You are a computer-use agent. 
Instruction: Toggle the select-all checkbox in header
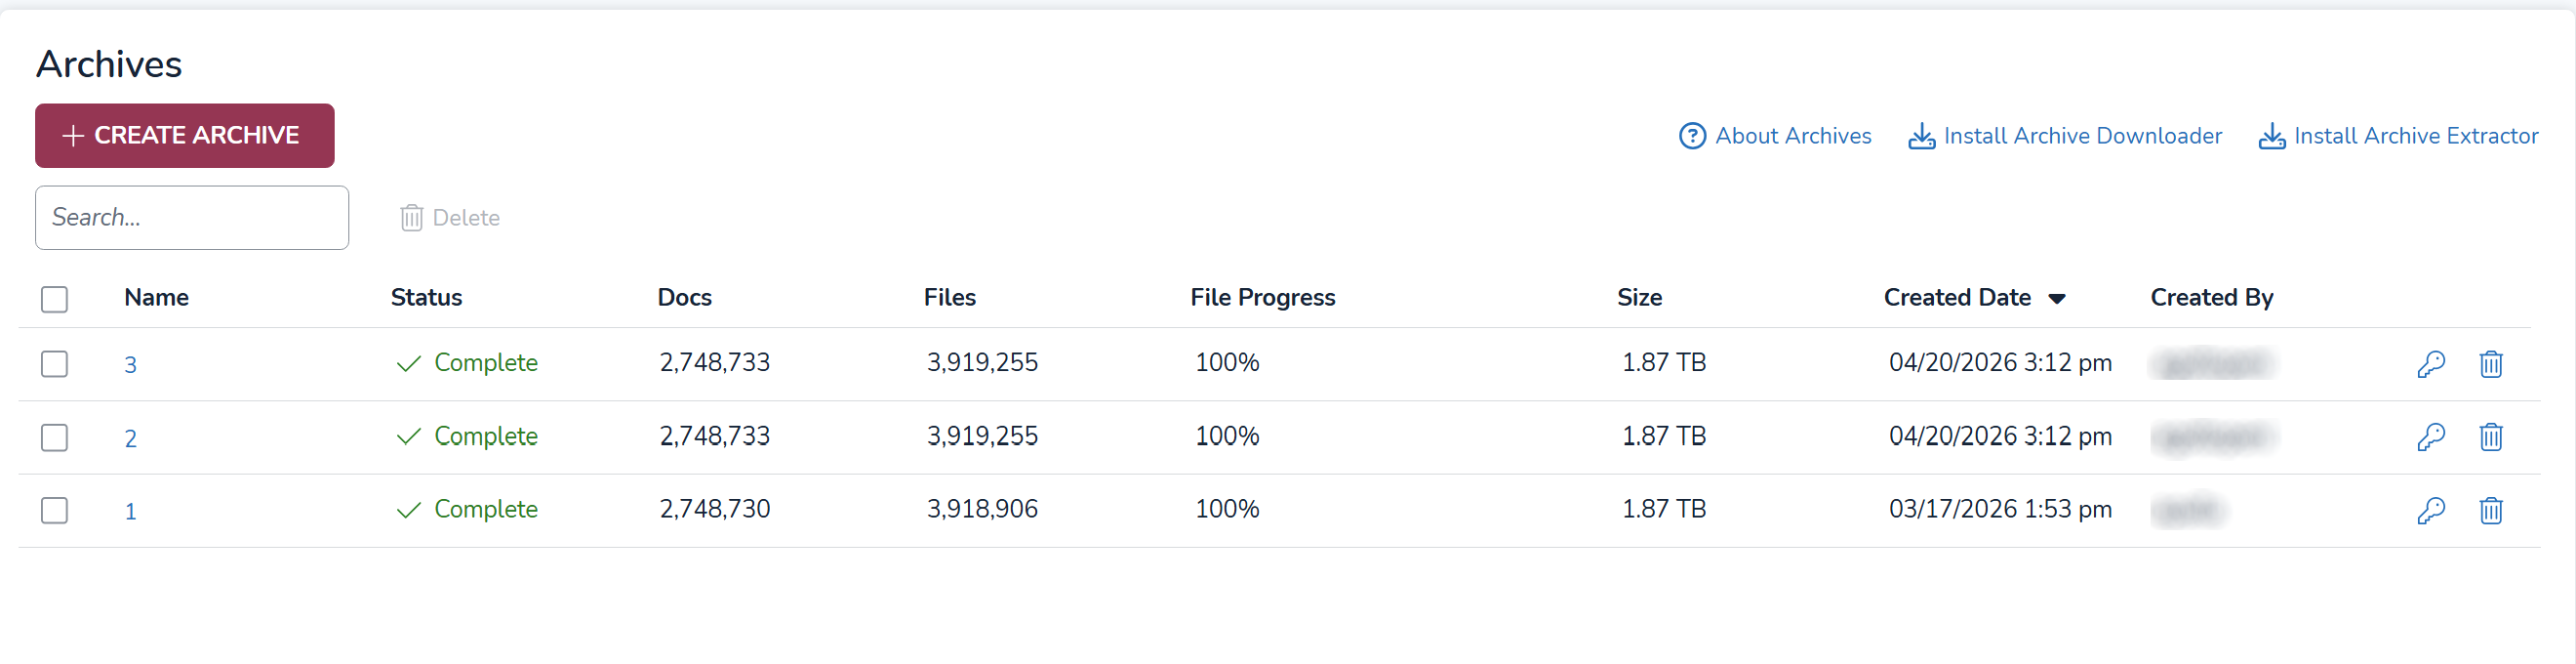pos(55,299)
